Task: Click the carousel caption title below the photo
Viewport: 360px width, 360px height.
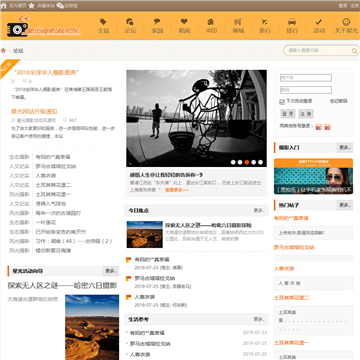Action: 166,175
